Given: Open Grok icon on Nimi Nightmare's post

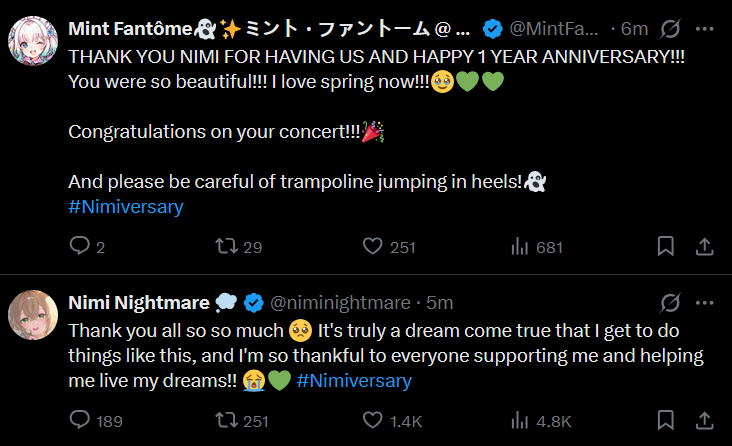Looking at the screenshot, I should click(670, 302).
